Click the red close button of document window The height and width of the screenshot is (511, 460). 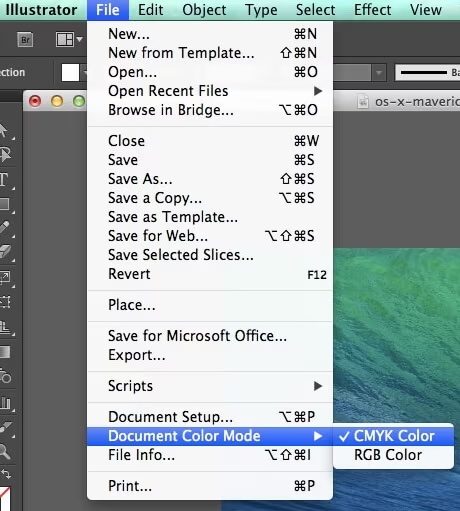(x=35, y=101)
